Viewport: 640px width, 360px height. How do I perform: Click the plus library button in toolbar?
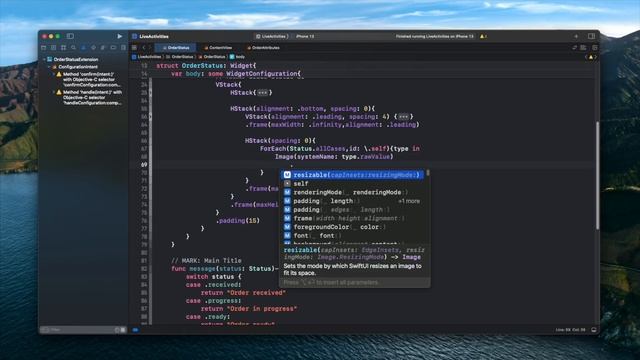(x=576, y=36)
